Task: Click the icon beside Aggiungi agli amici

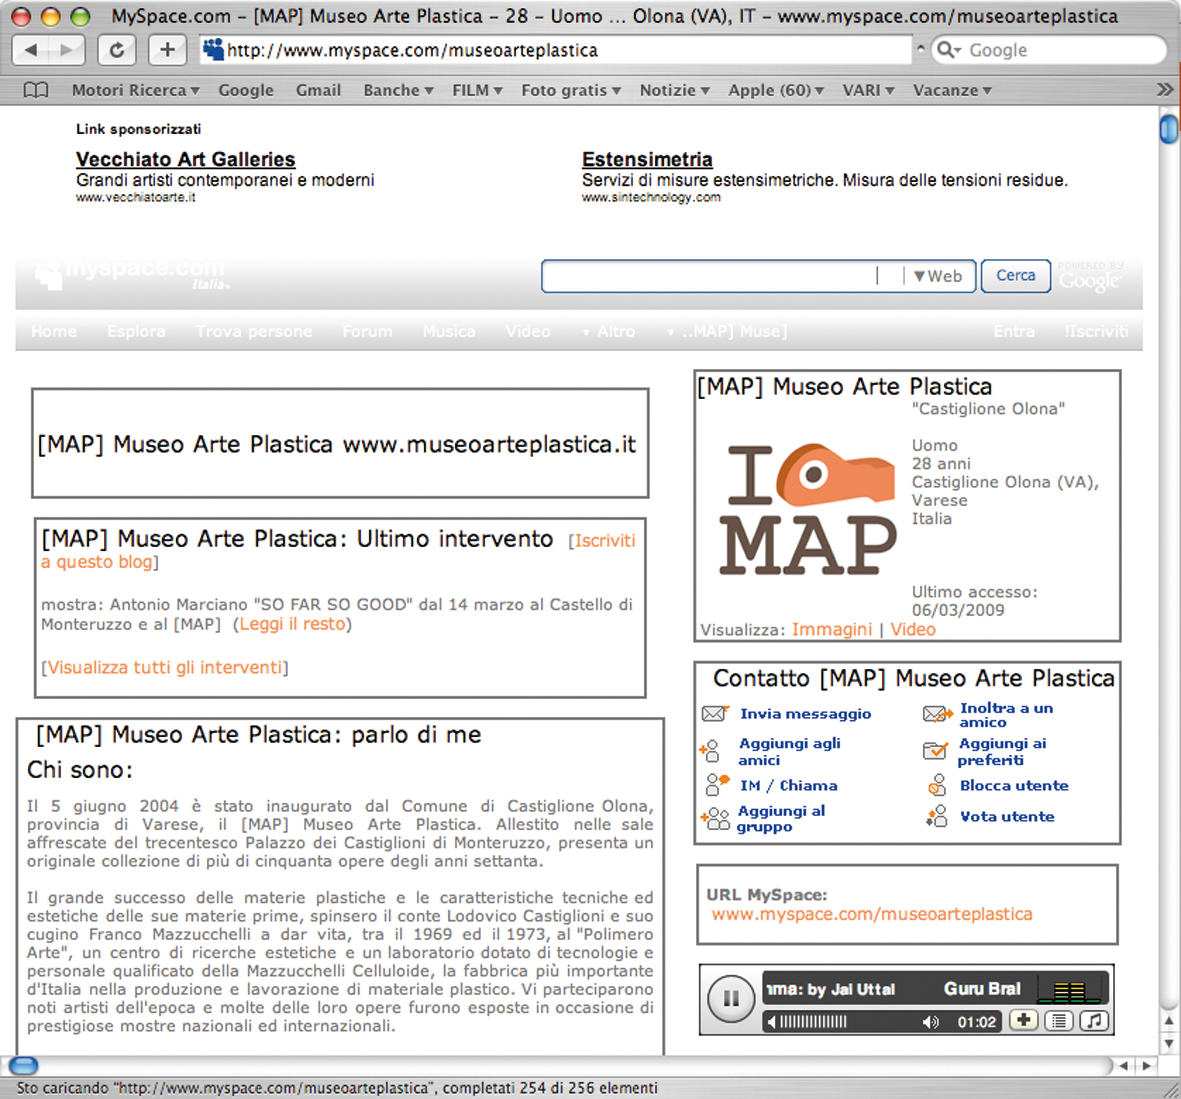Action: tap(710, 751)
